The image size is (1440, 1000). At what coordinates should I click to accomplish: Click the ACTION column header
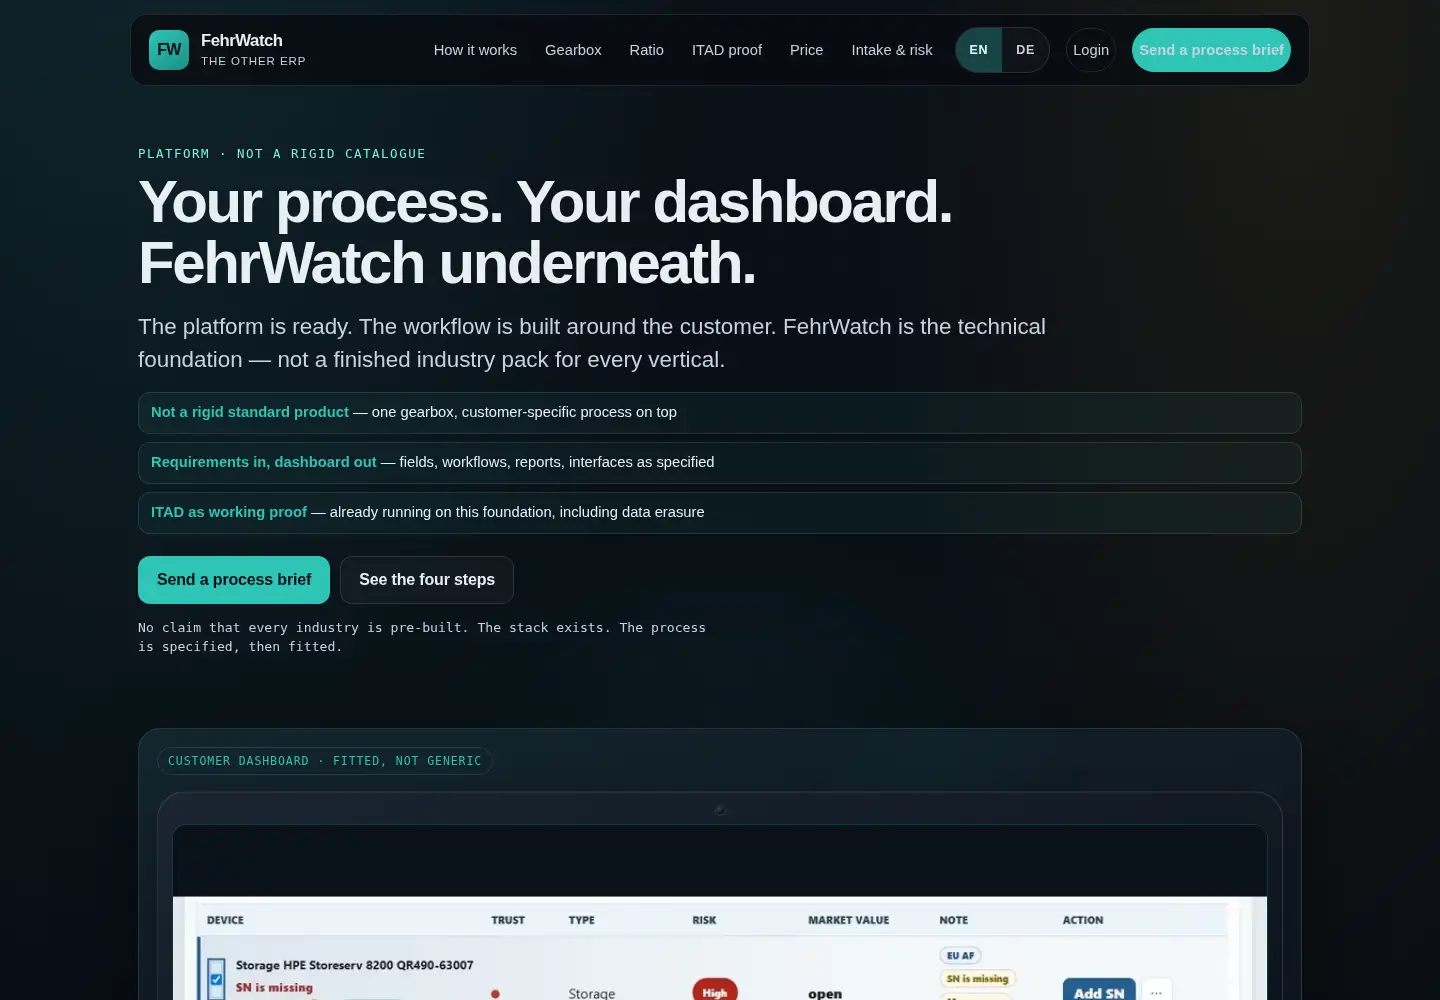[x=1083, y=920]
